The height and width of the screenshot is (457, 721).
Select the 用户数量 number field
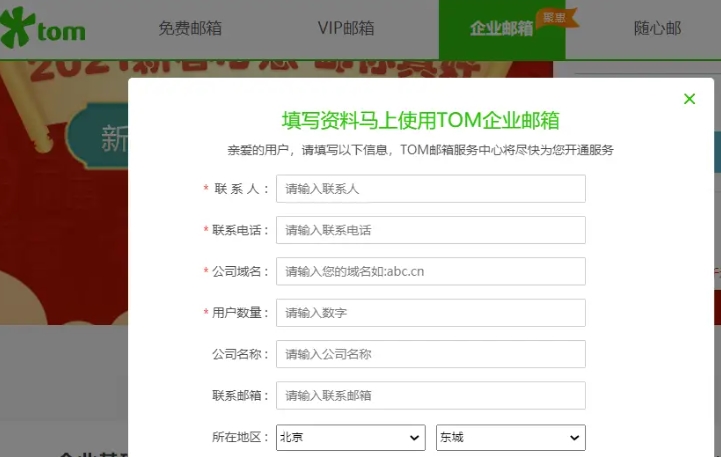pos(430,313)
